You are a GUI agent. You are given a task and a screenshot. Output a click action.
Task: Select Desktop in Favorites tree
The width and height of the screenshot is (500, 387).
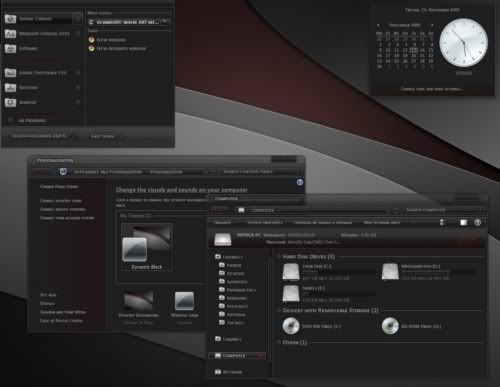pos(232,273)
